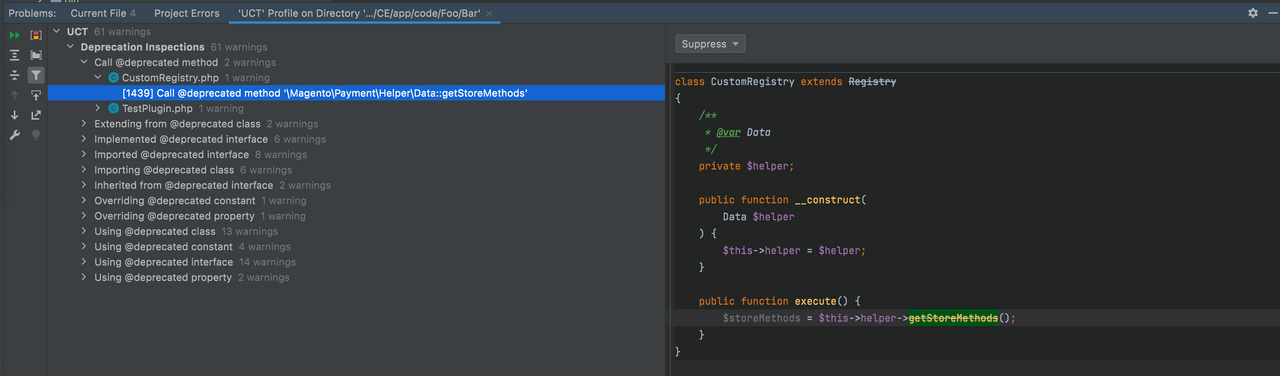
Task: Toggle the Group by Severity icon
Action: [36, 35]
